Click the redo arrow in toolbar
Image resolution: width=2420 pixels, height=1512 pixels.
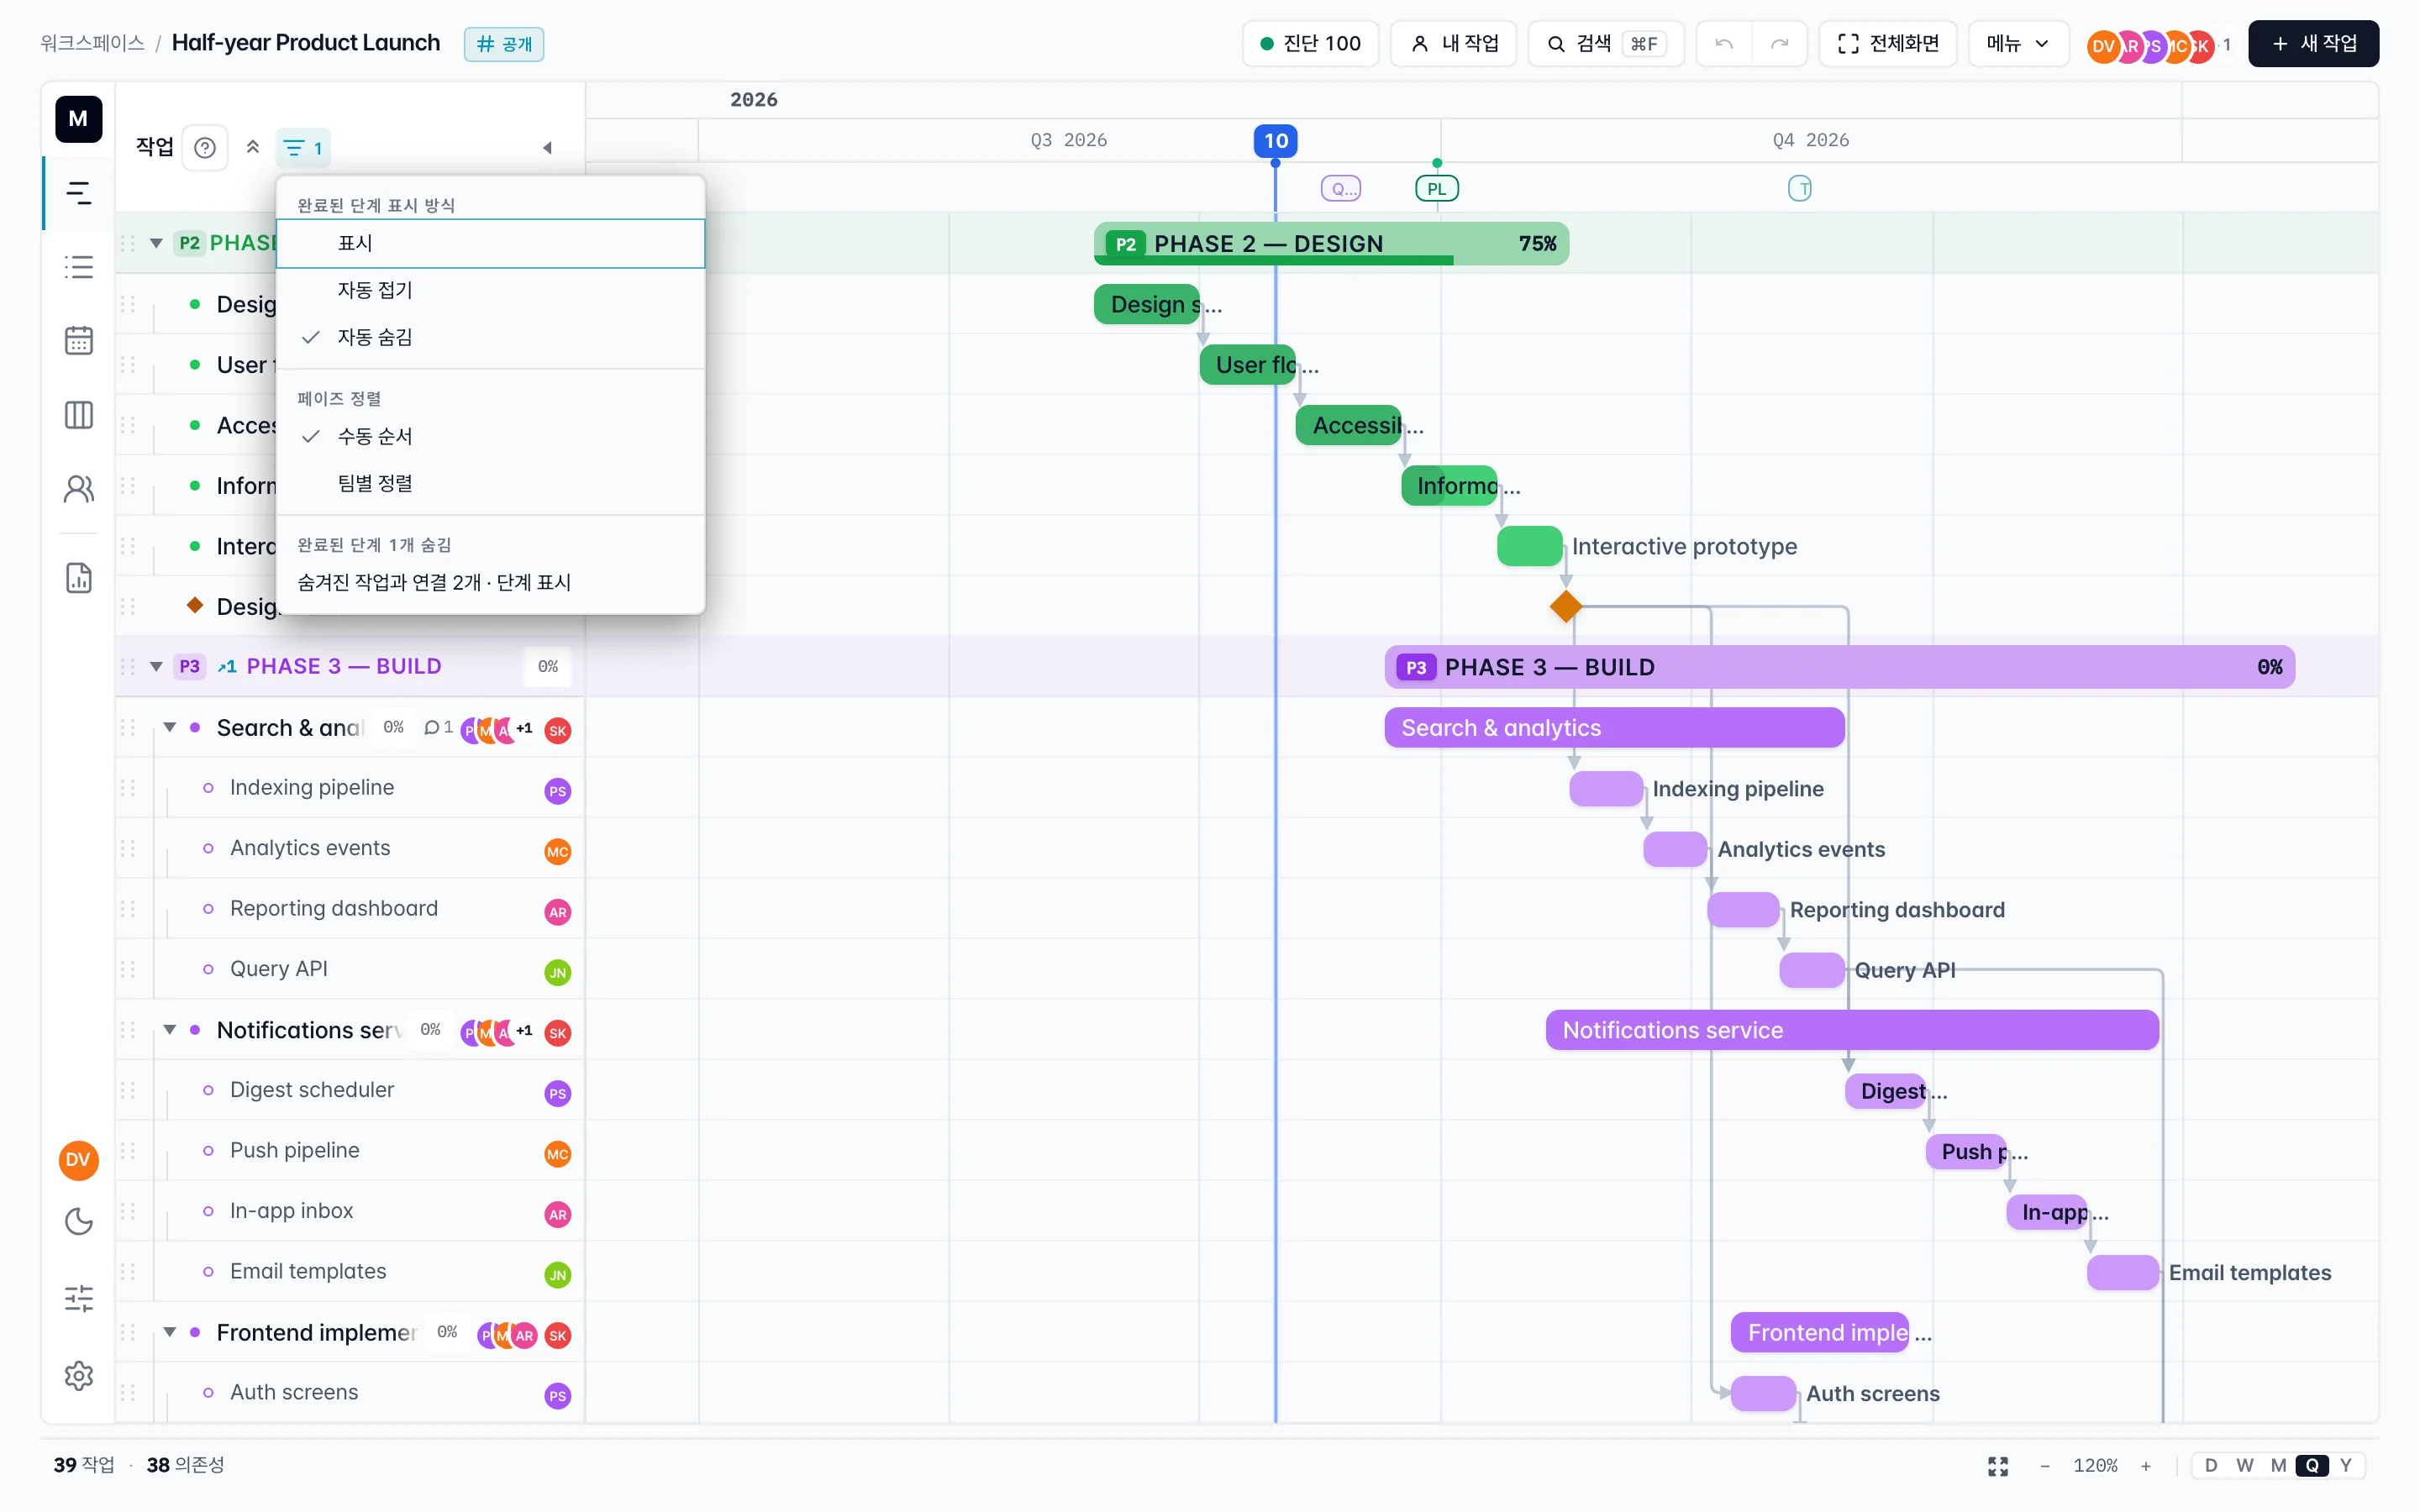pyautogui.click(x=1779, y=44)
